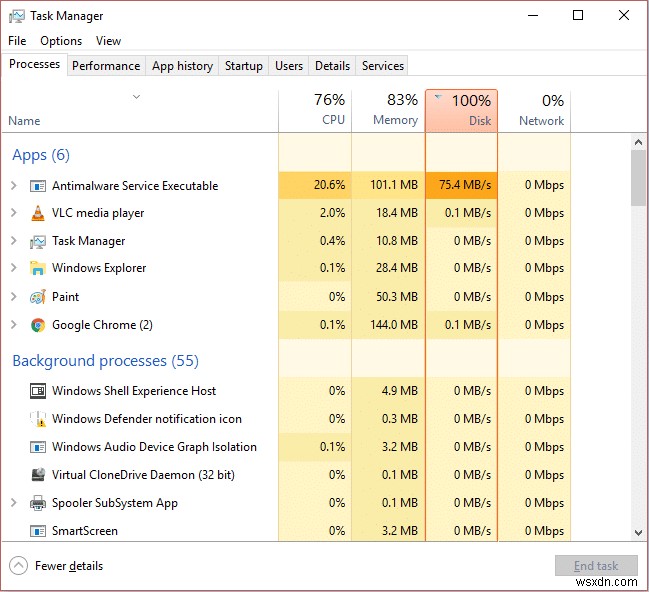This screenshot has width=649, height=592.
Task: Expand the Antimalware Service Executable row
Action: coord(14,186)
